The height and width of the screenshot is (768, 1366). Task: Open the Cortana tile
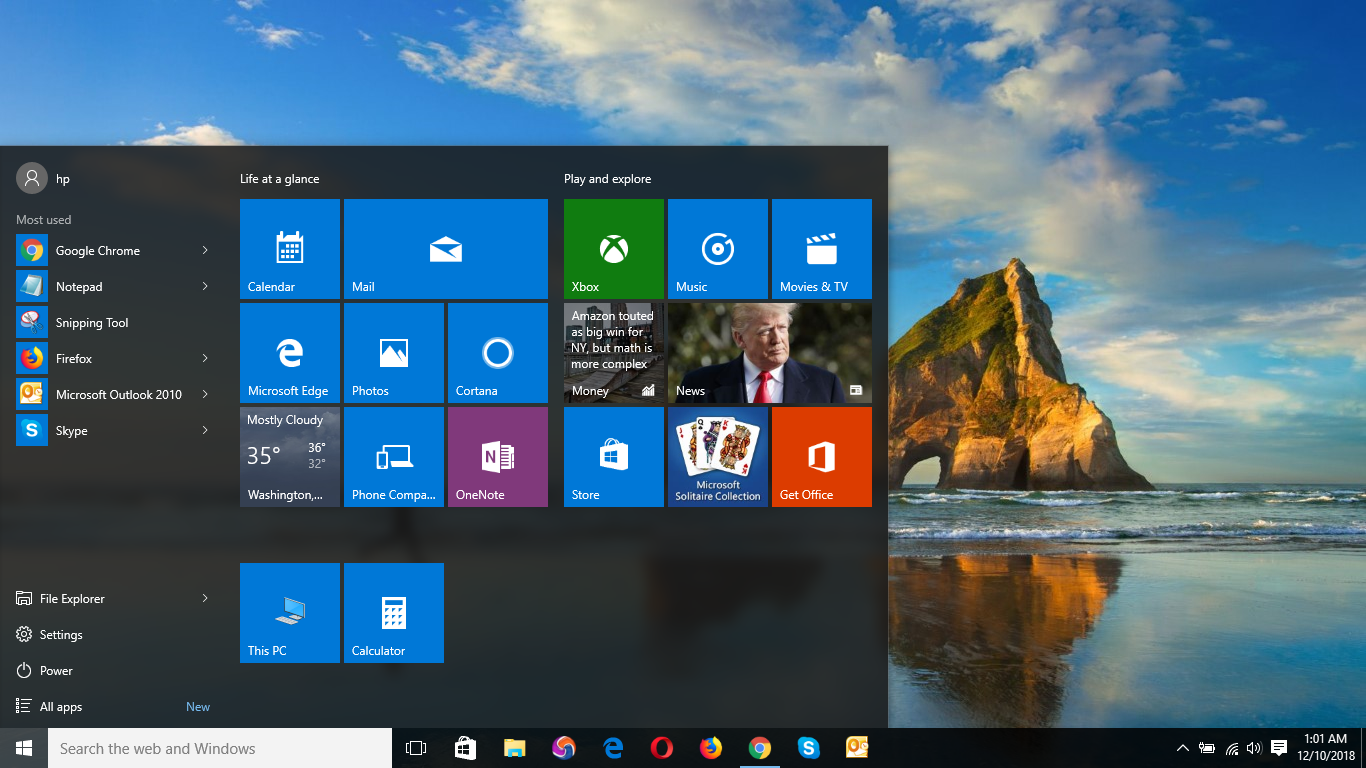[498, 353]
